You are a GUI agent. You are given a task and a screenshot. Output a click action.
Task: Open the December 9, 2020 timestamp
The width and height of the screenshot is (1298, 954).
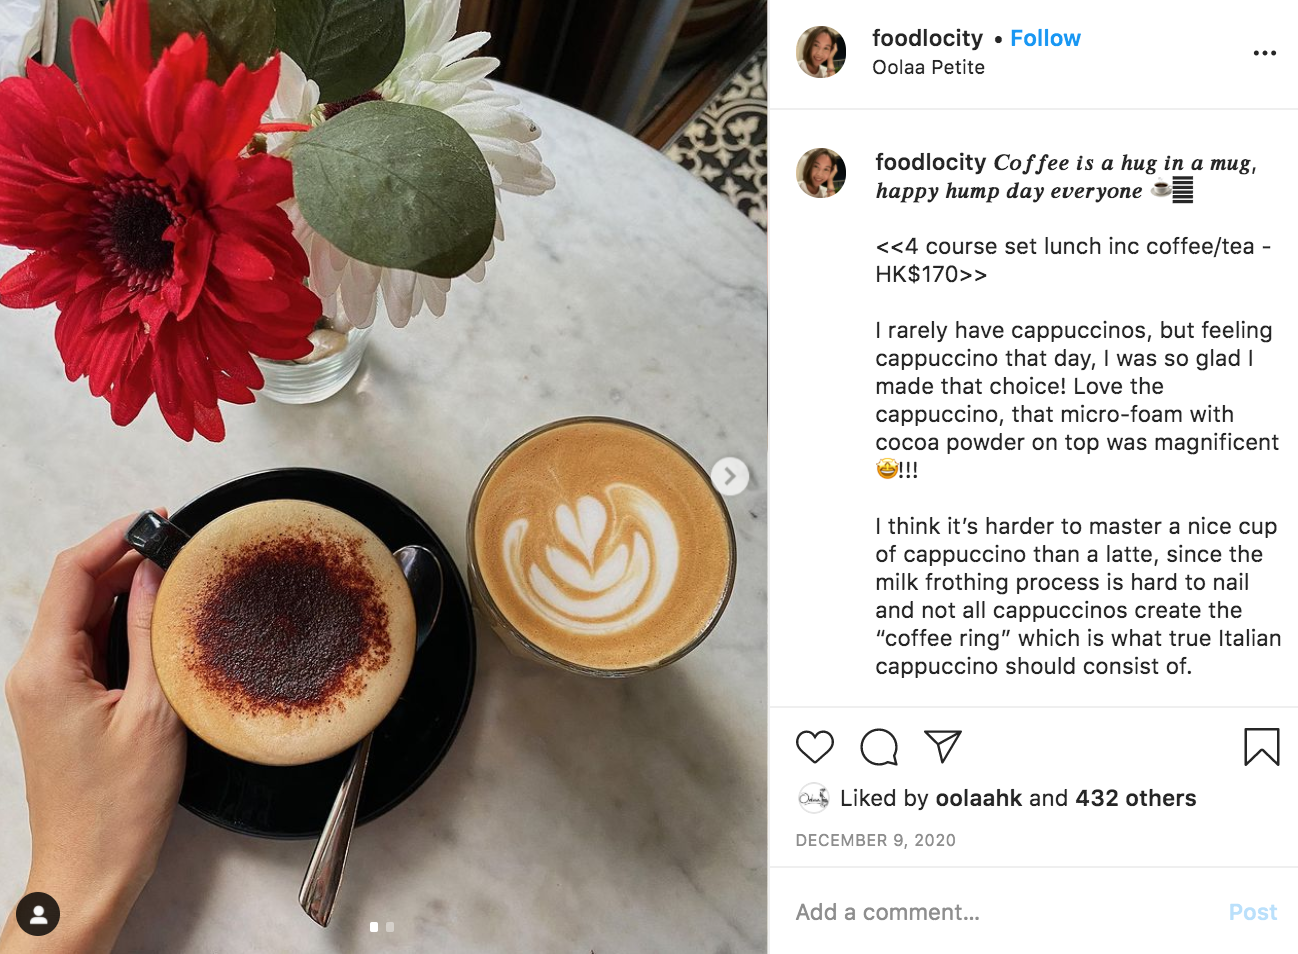click(x=875, y=840)
